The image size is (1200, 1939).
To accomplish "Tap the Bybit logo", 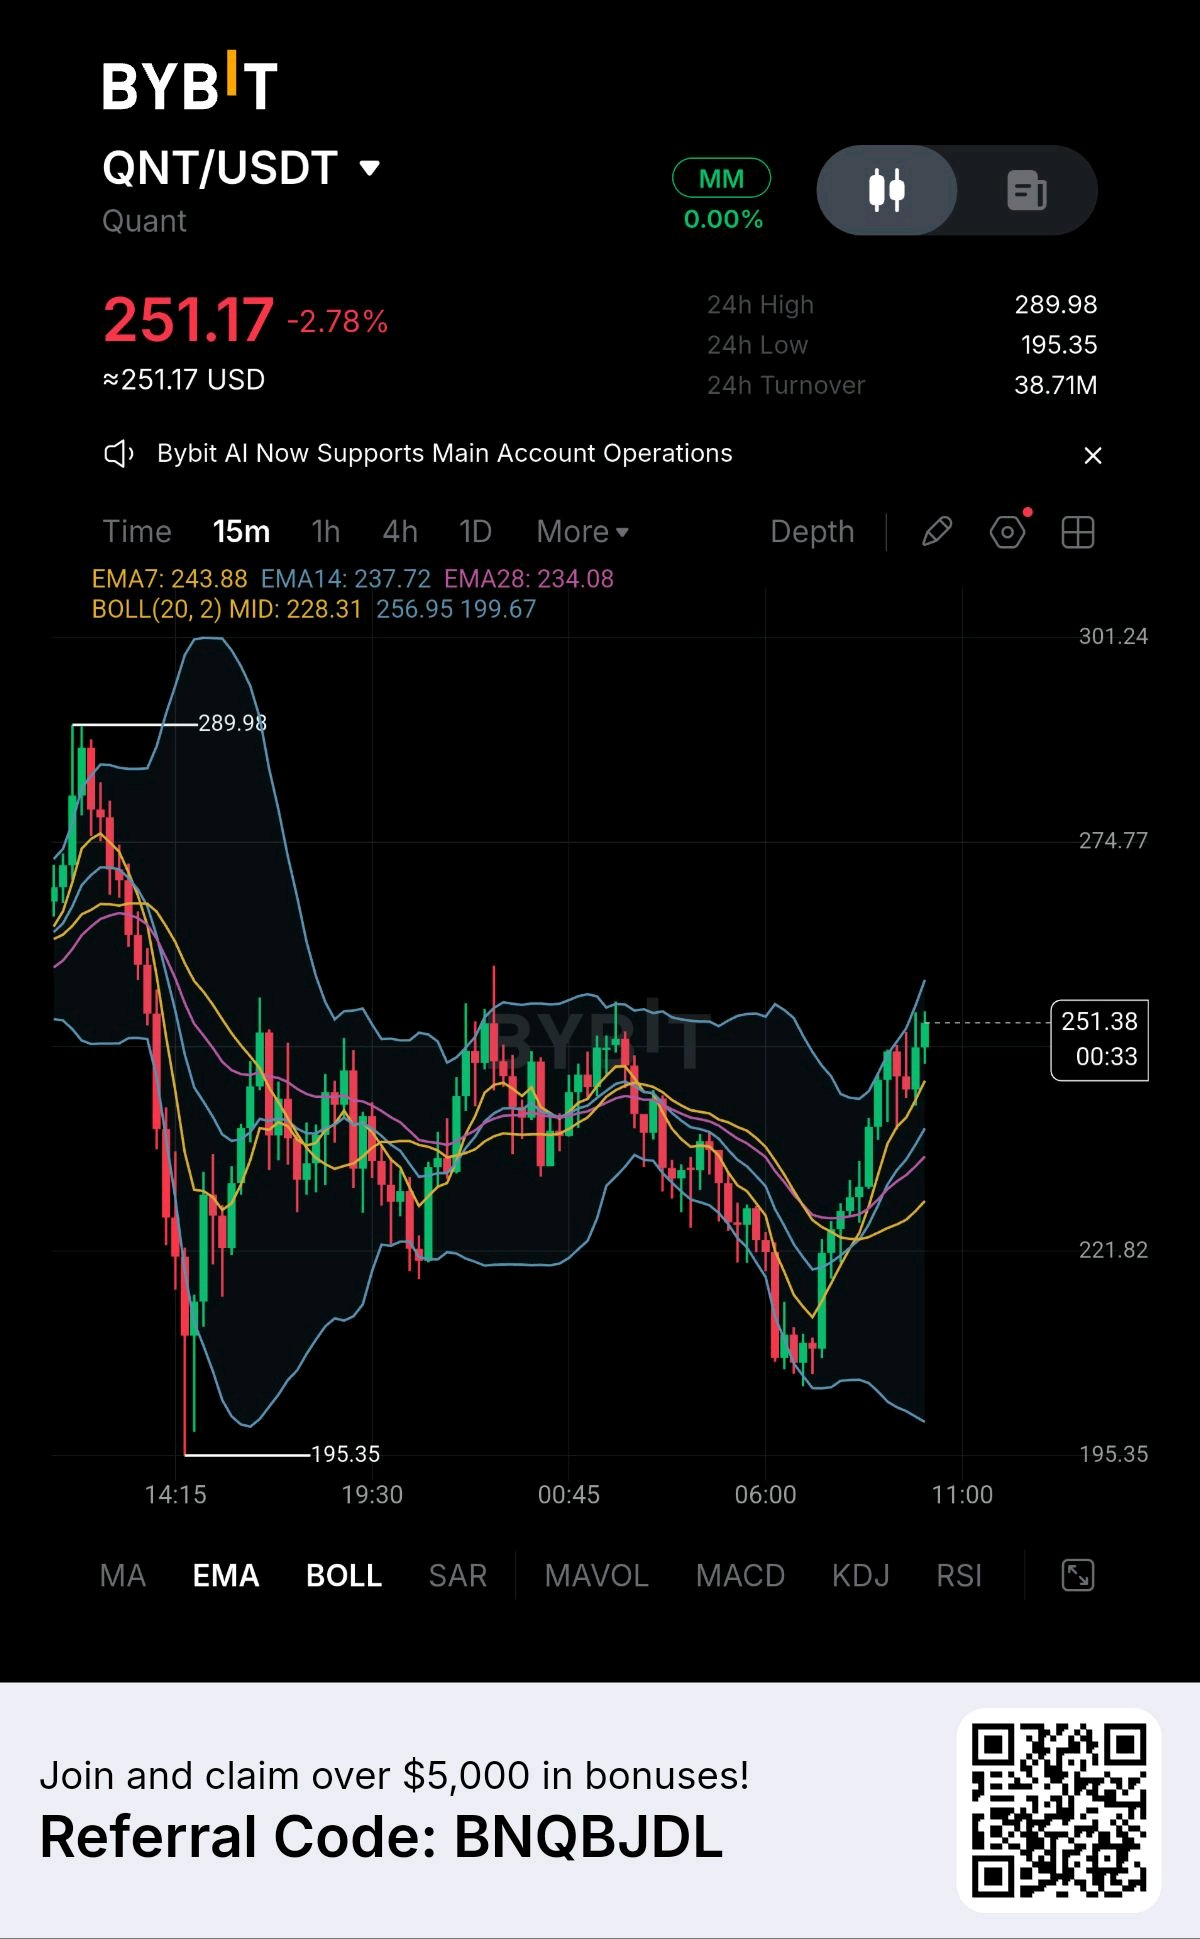I will (x=190, y=83).
